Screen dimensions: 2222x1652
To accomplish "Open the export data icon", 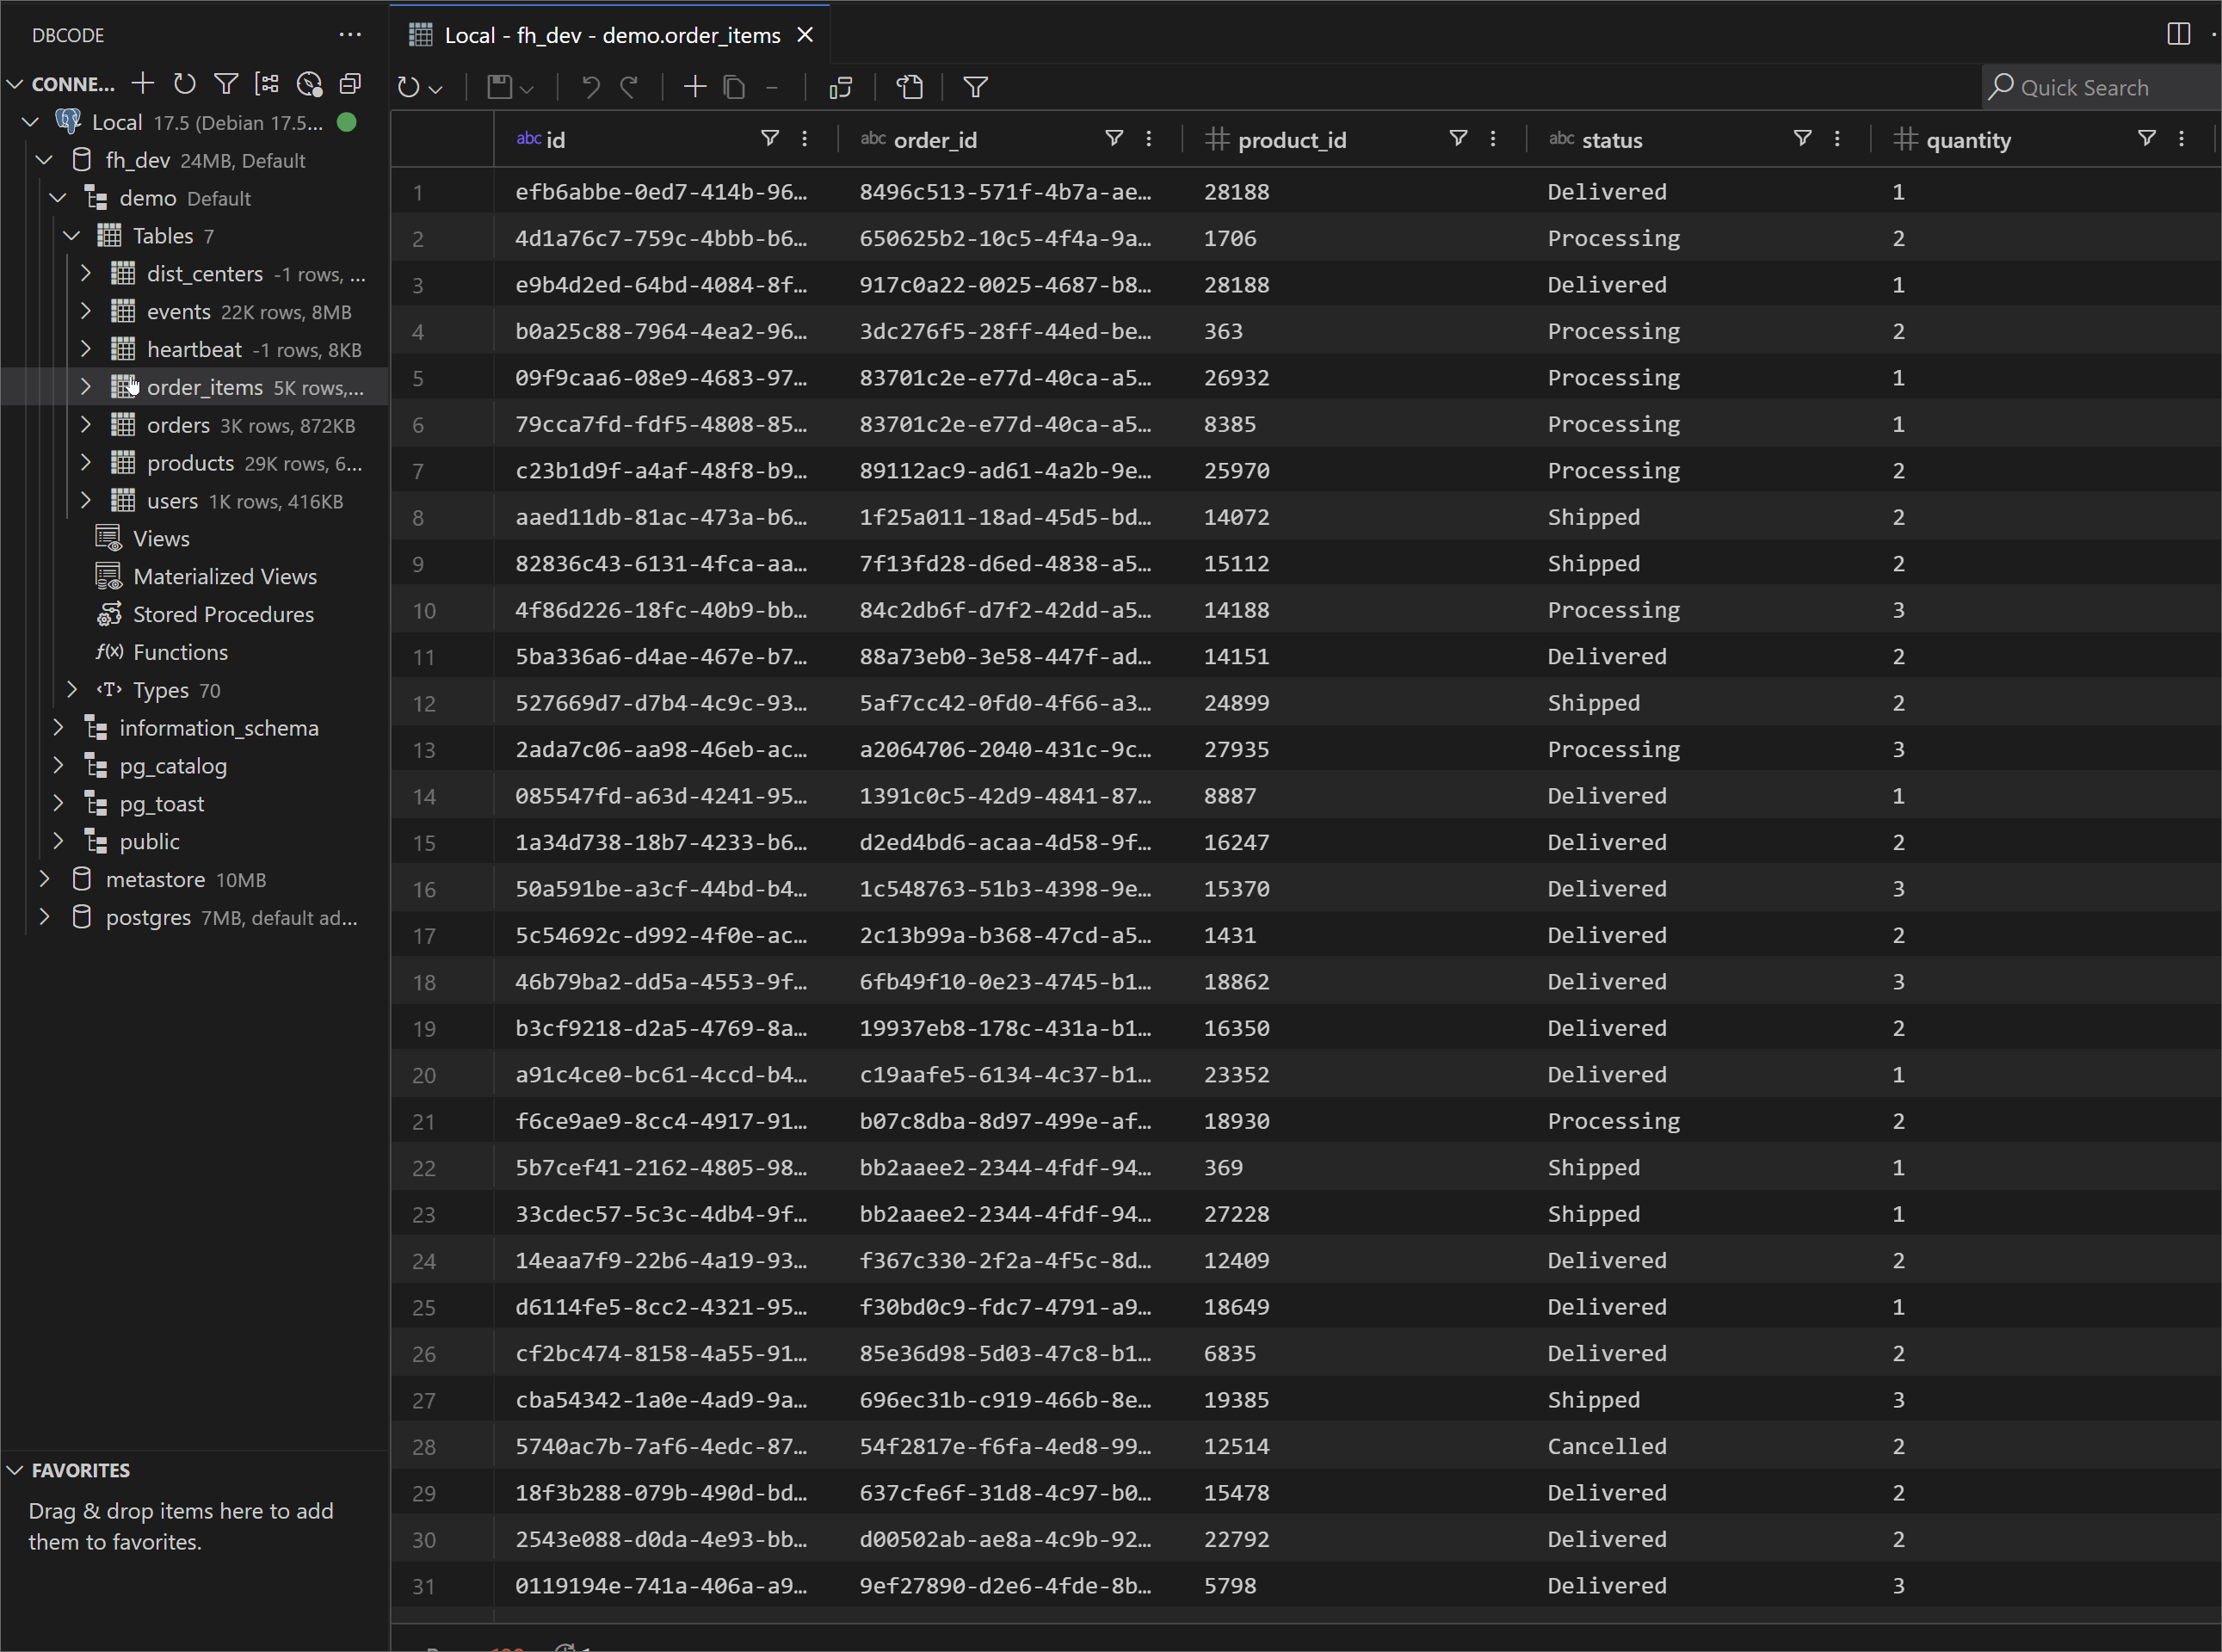I will coord(909,87).
